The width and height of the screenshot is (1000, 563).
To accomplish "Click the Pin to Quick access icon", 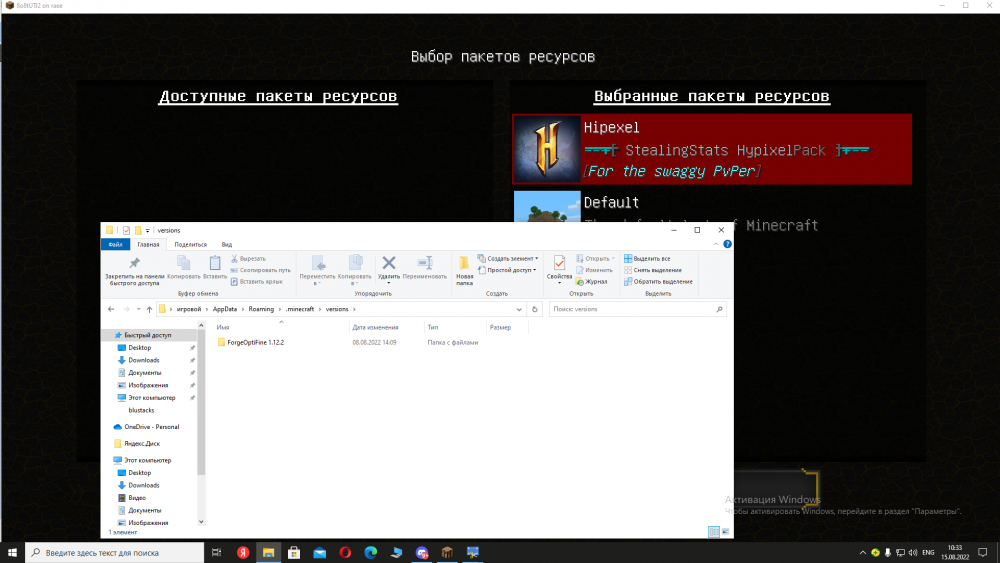I will (135, 263).
